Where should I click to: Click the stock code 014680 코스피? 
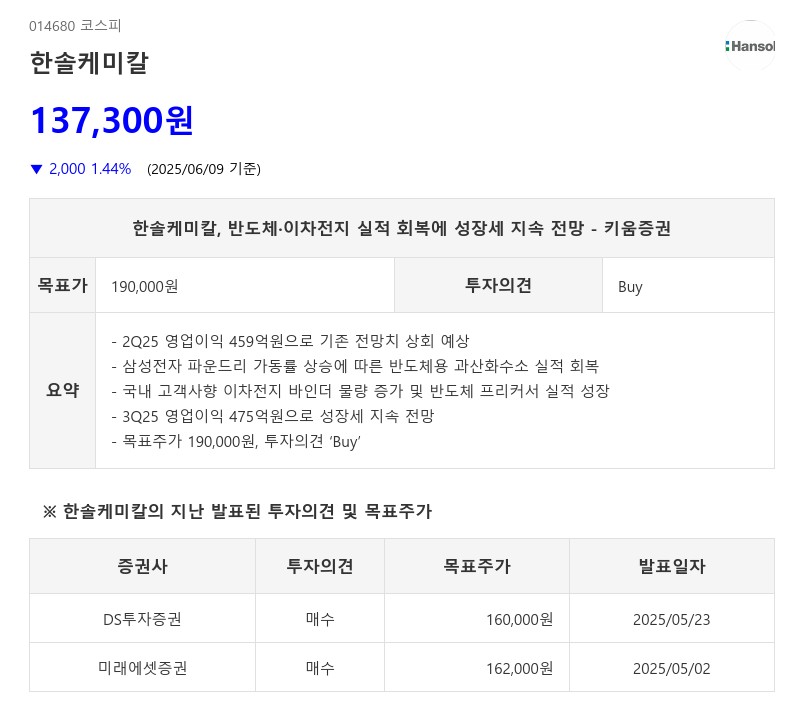75,26
